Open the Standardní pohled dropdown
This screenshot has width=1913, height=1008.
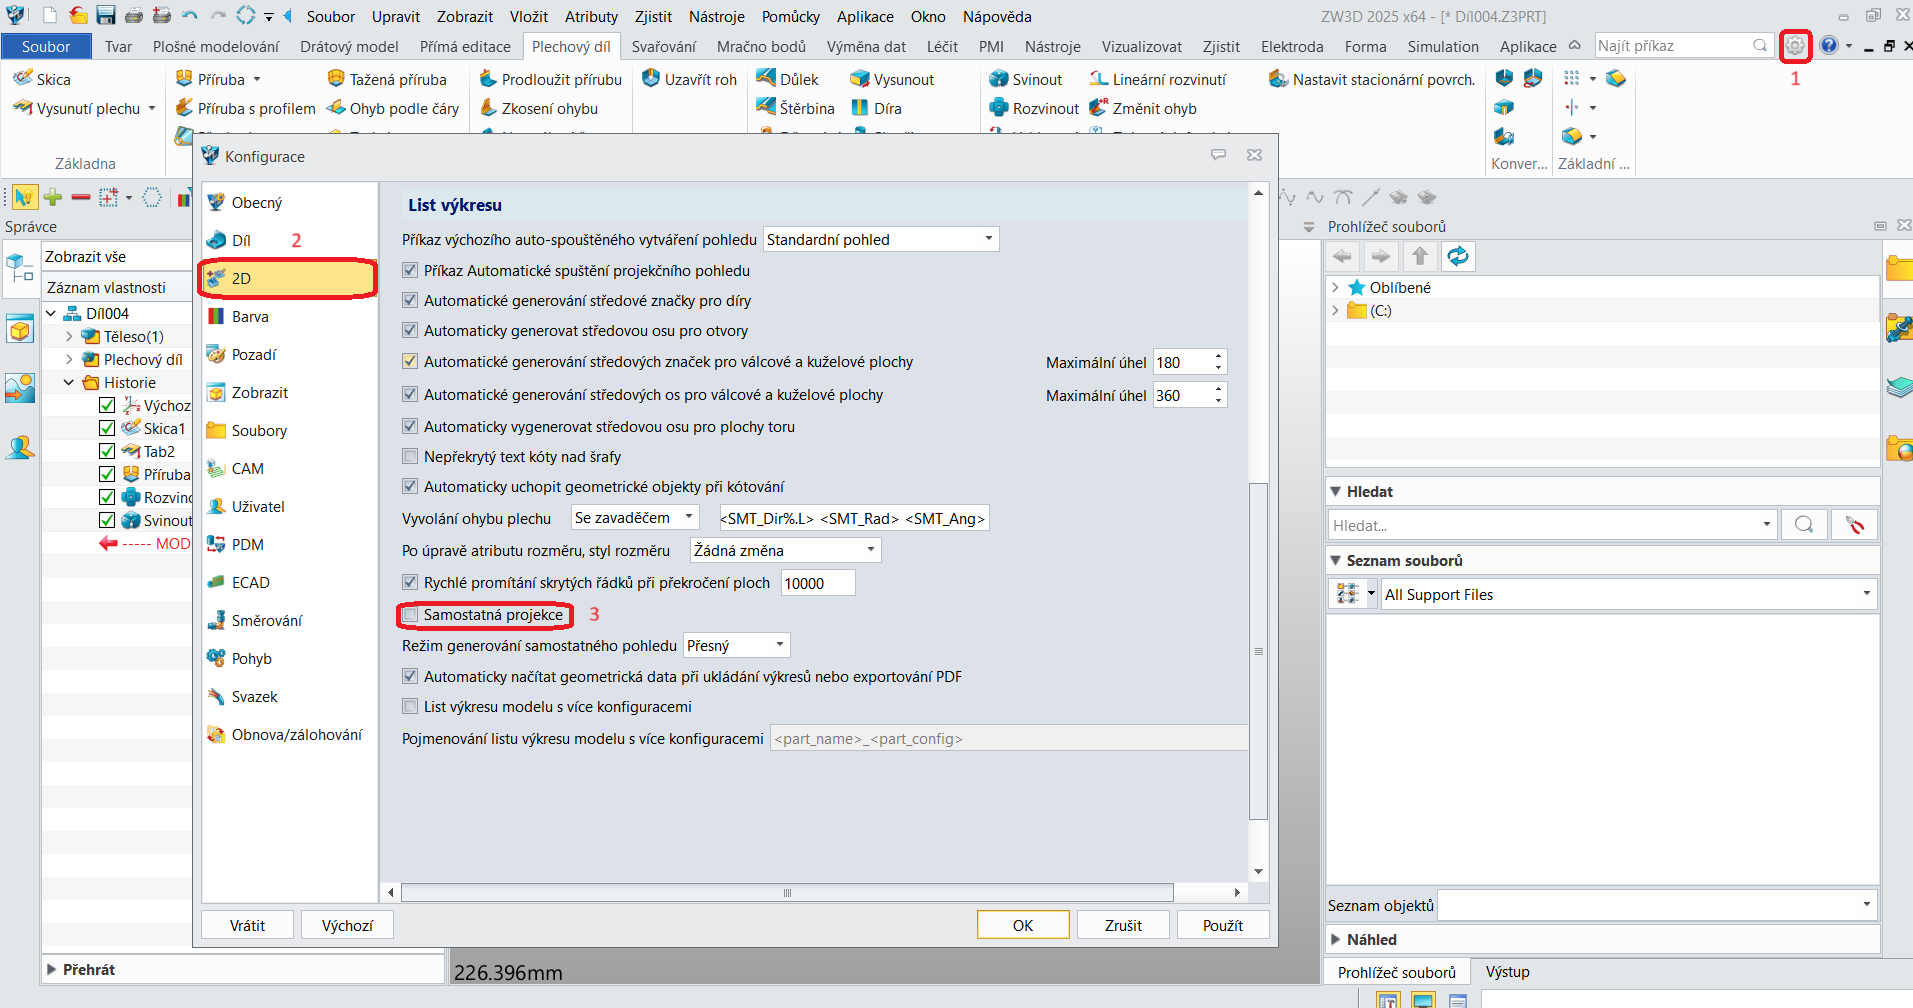pos(881,239)
